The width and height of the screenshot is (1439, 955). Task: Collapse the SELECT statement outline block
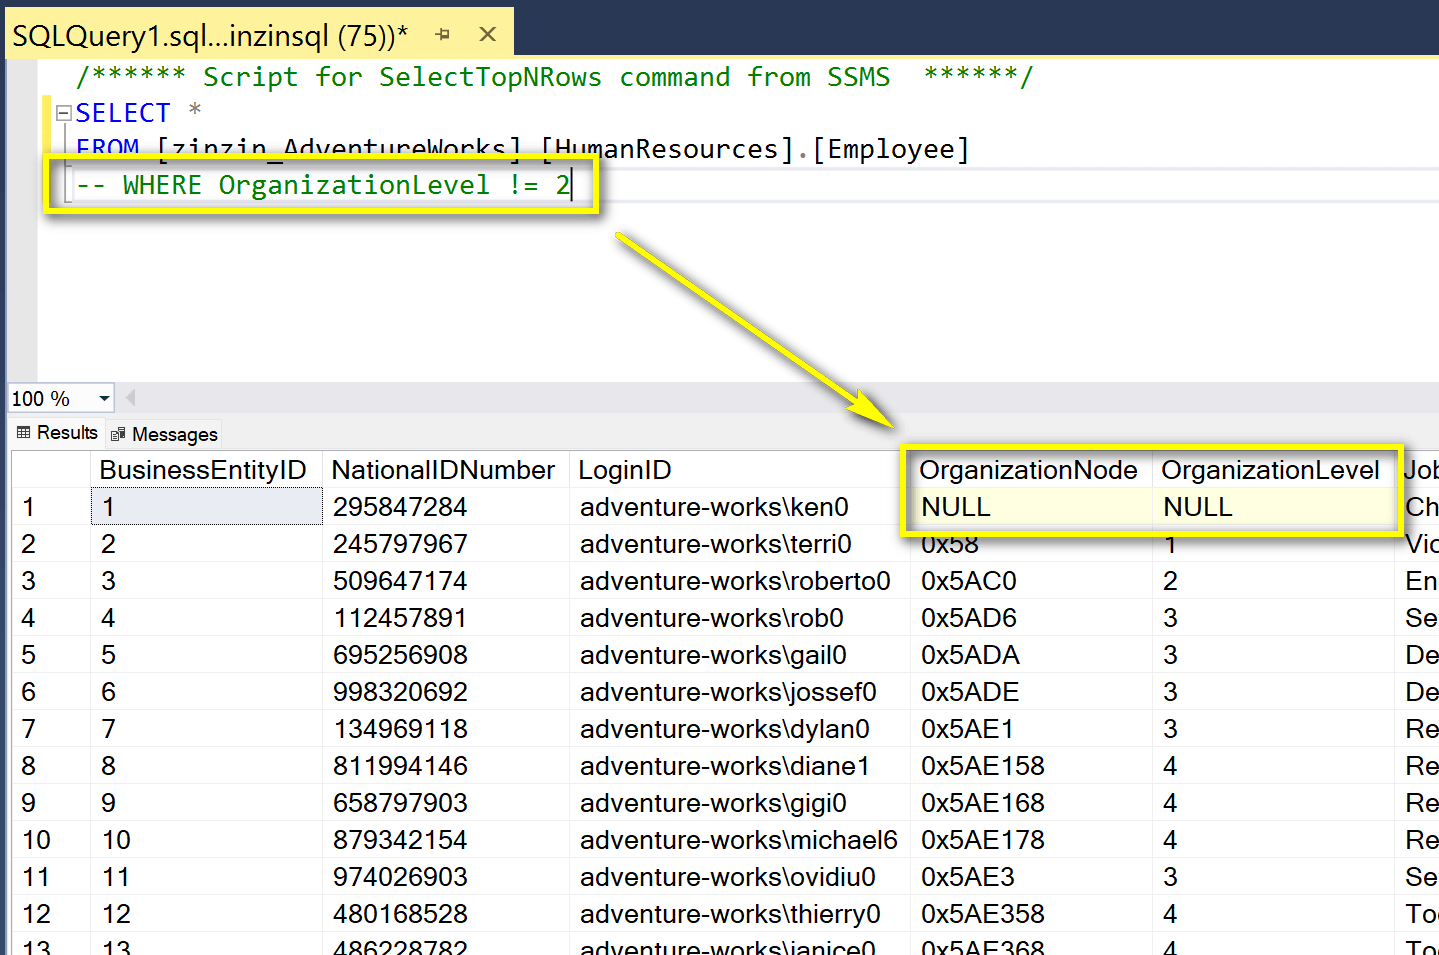pyautogui.click(x=63, y=113)
